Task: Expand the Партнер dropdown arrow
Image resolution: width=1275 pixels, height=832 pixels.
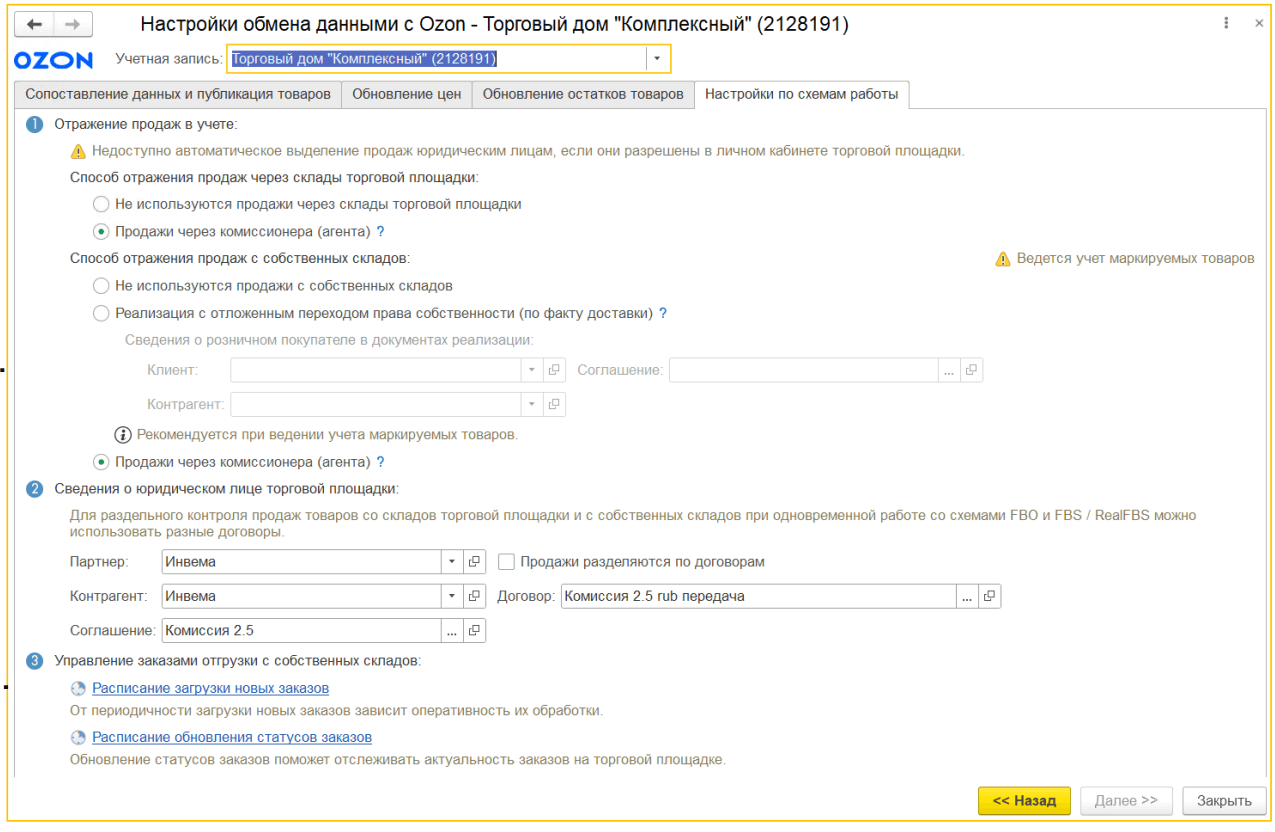Action: click(x=452, y=562)
